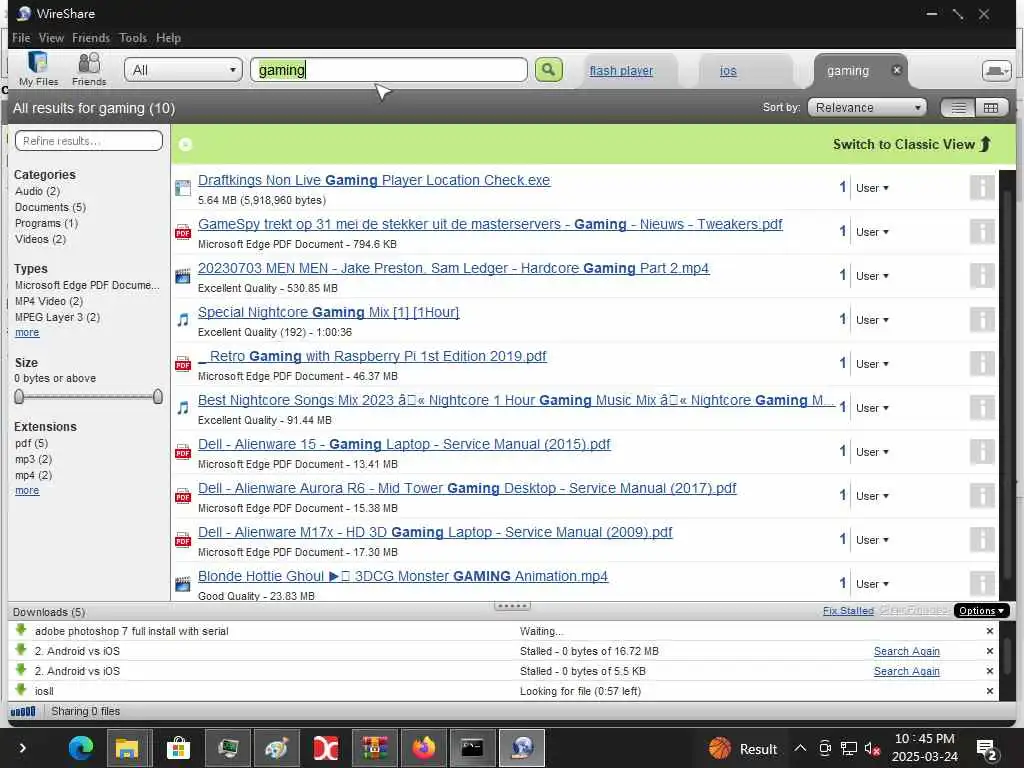
Task: Click PDF icon beside GameSpy result
Action: [183, 232]
